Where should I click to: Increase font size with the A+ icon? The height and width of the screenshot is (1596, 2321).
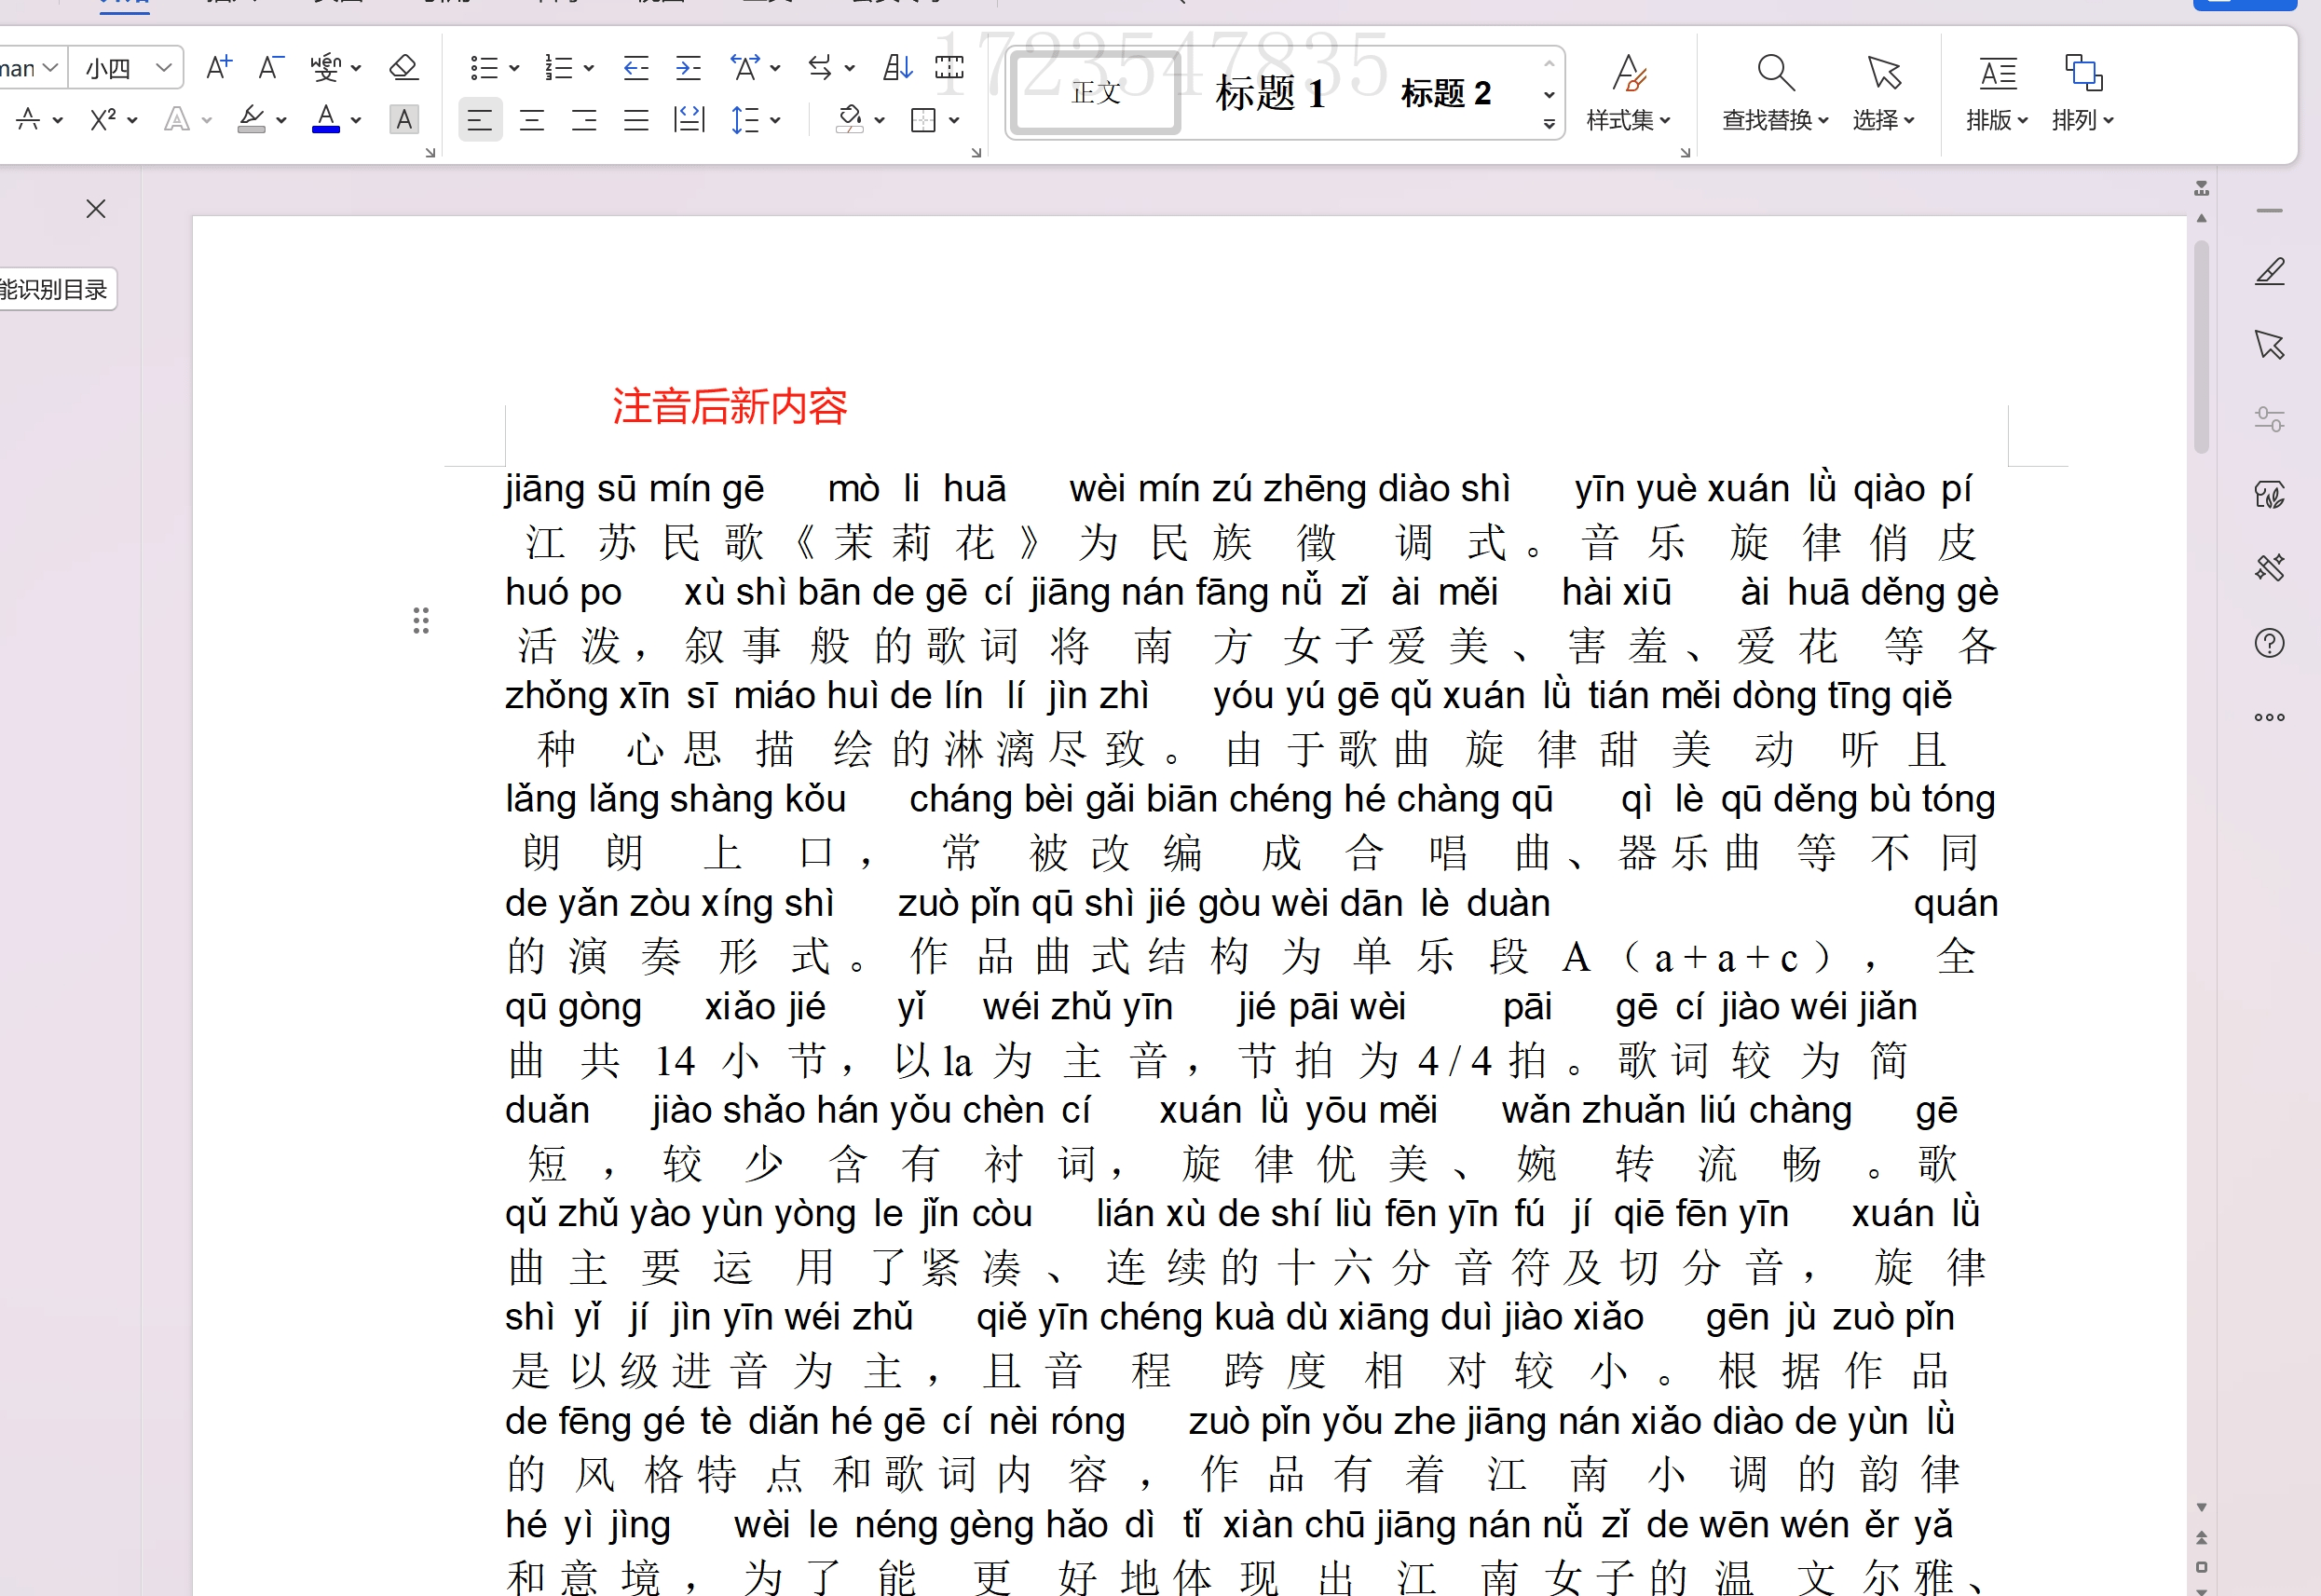click(x=218, y=67)
